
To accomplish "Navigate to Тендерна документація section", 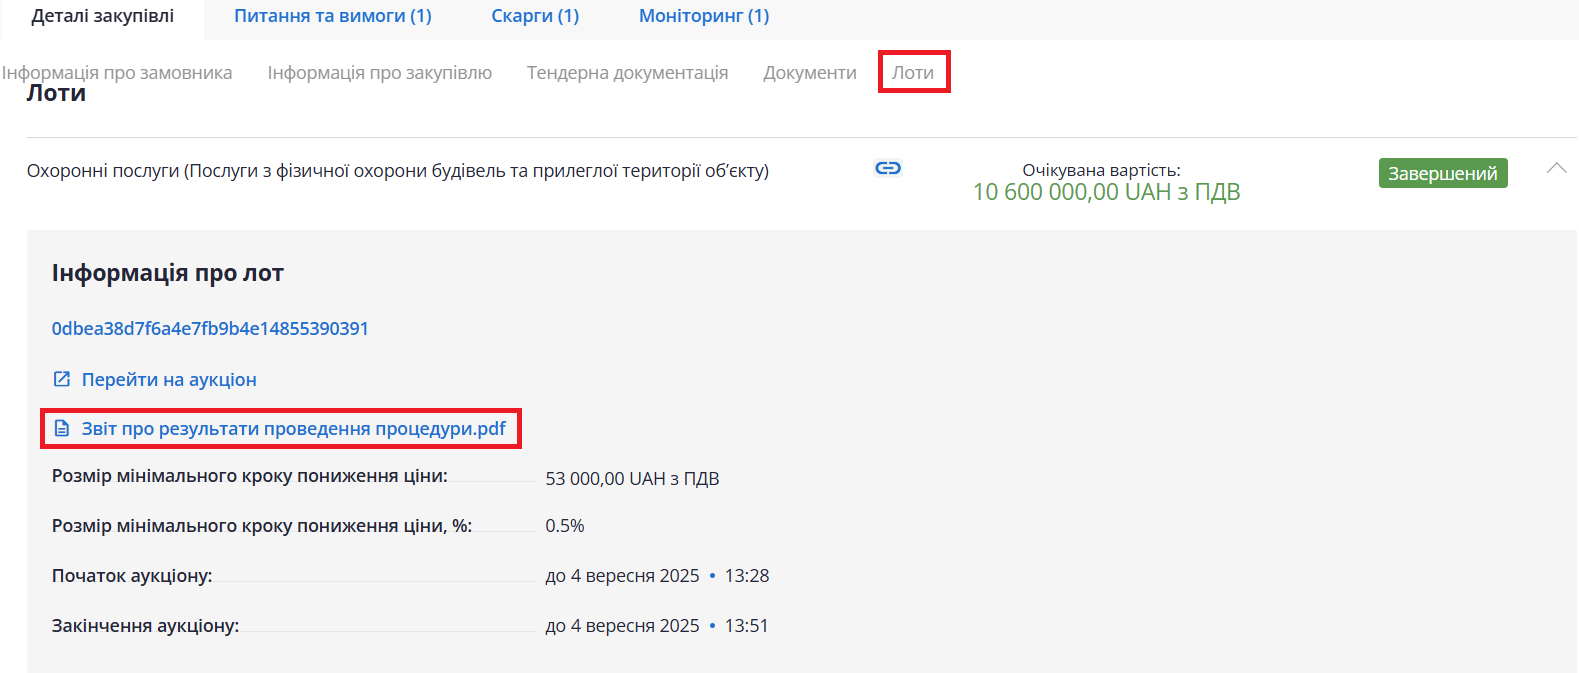I will tap(627, 73).
